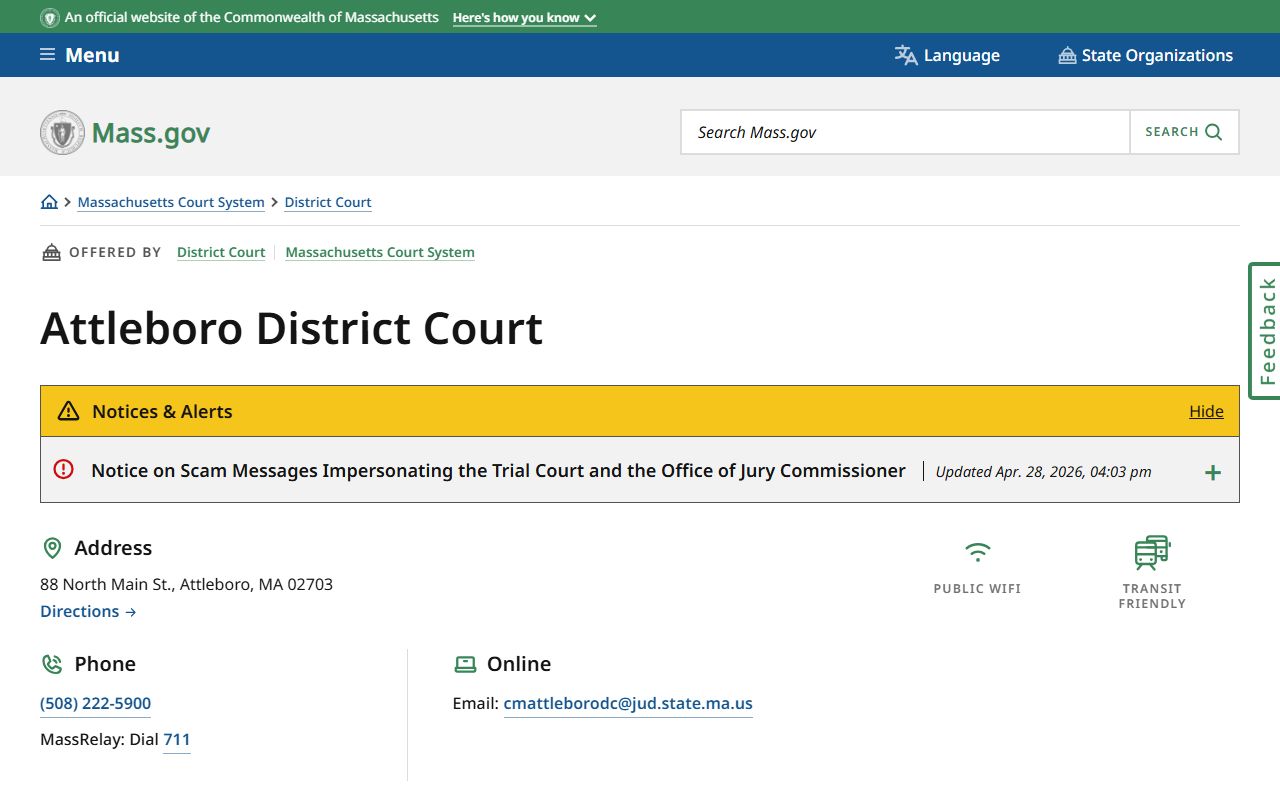Expand "Here's how you know" dropdown

tap(524, 18)
